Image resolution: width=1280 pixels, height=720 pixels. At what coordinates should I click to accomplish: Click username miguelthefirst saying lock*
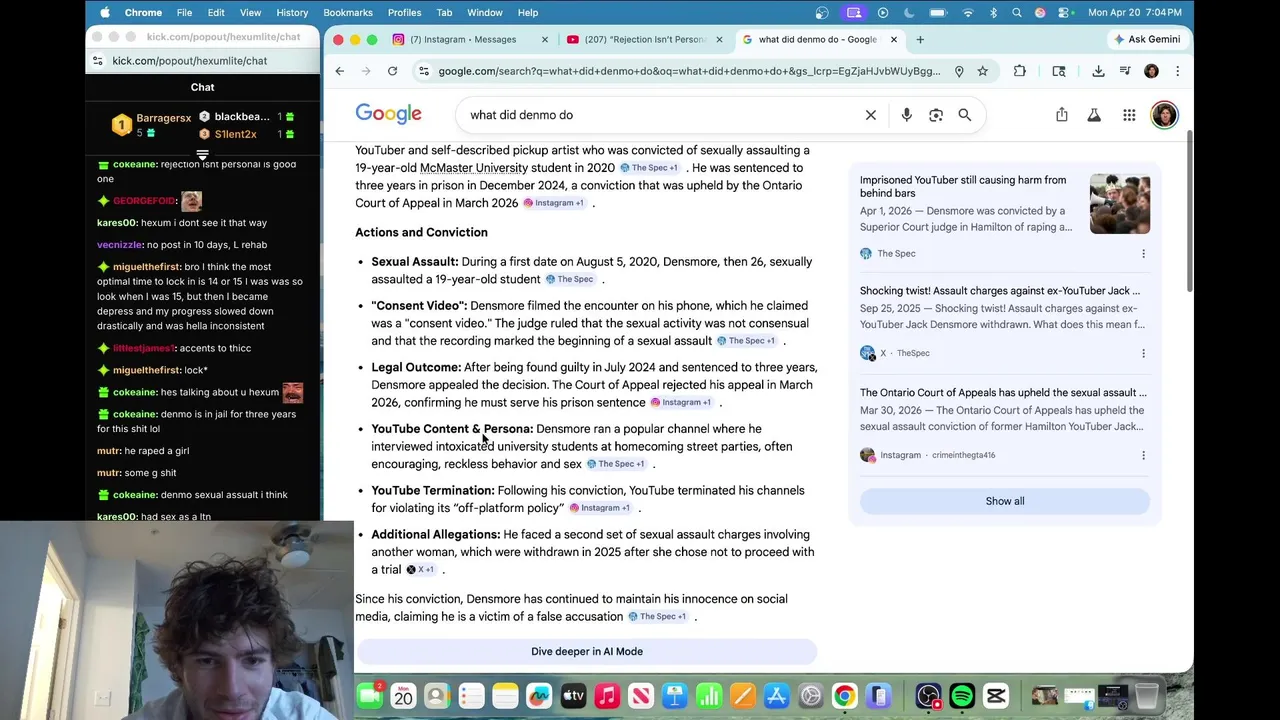click(145, 370)
